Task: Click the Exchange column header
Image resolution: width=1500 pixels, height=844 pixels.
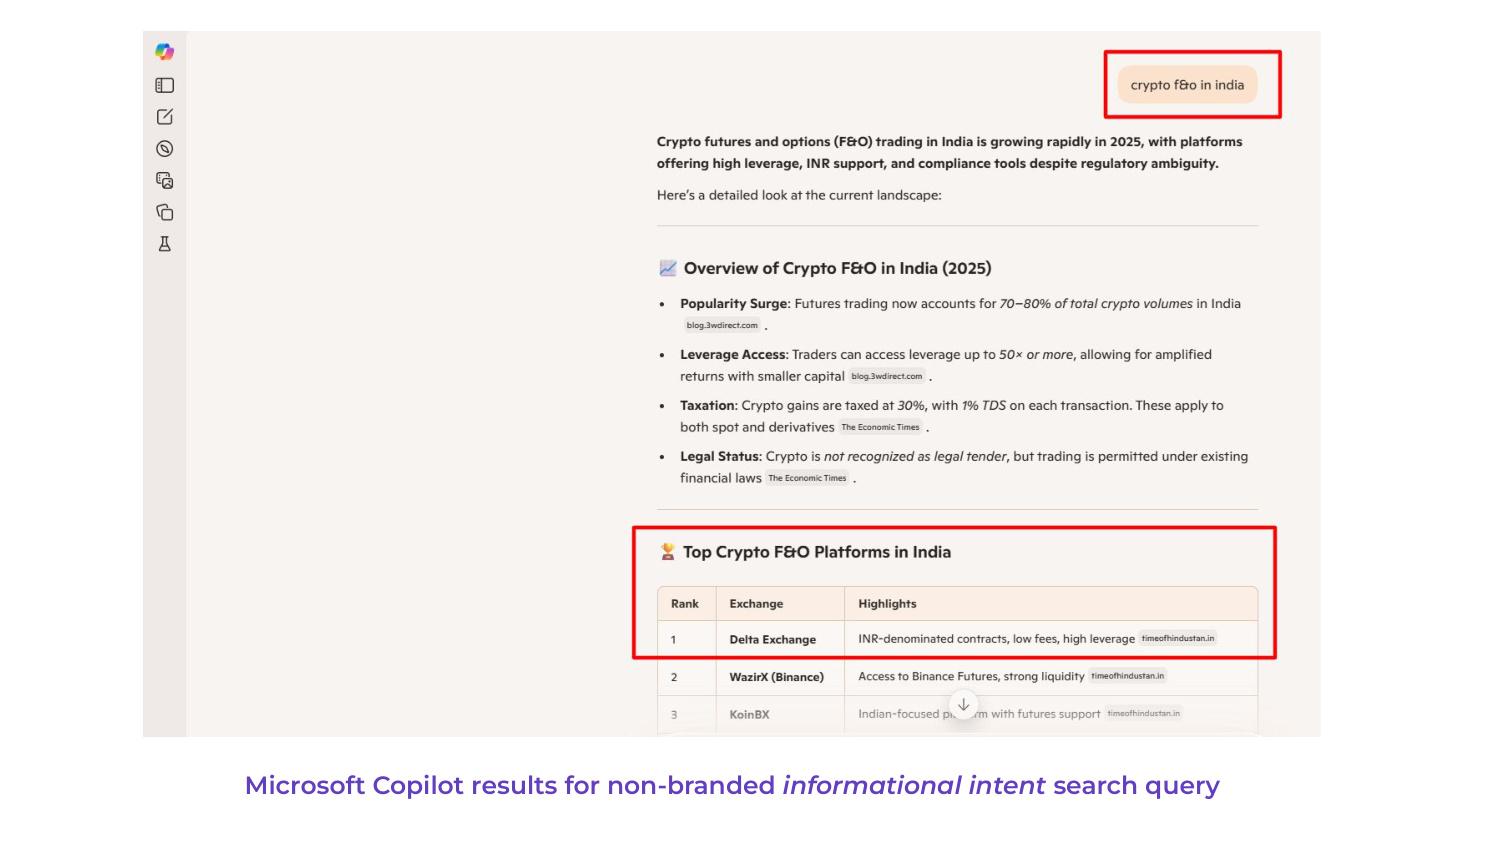Action: [x=756, y=604]
